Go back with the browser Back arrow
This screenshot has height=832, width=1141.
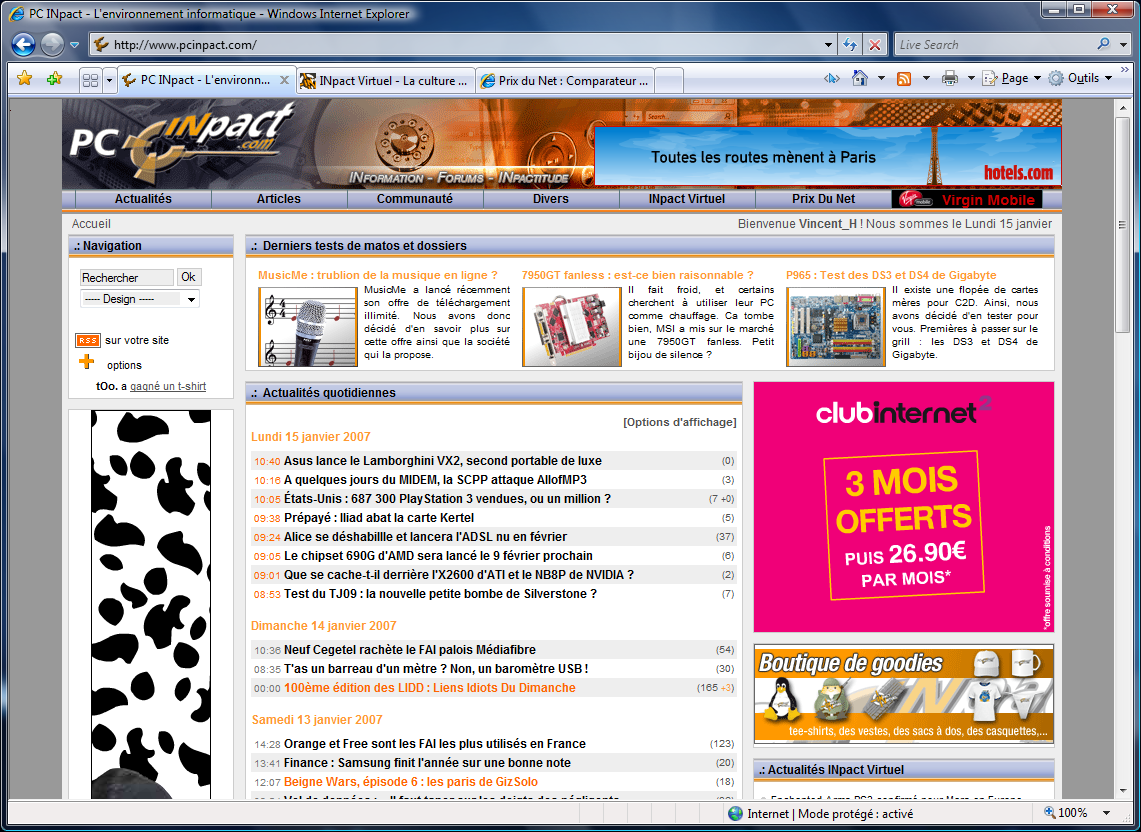tap(23, 44)
